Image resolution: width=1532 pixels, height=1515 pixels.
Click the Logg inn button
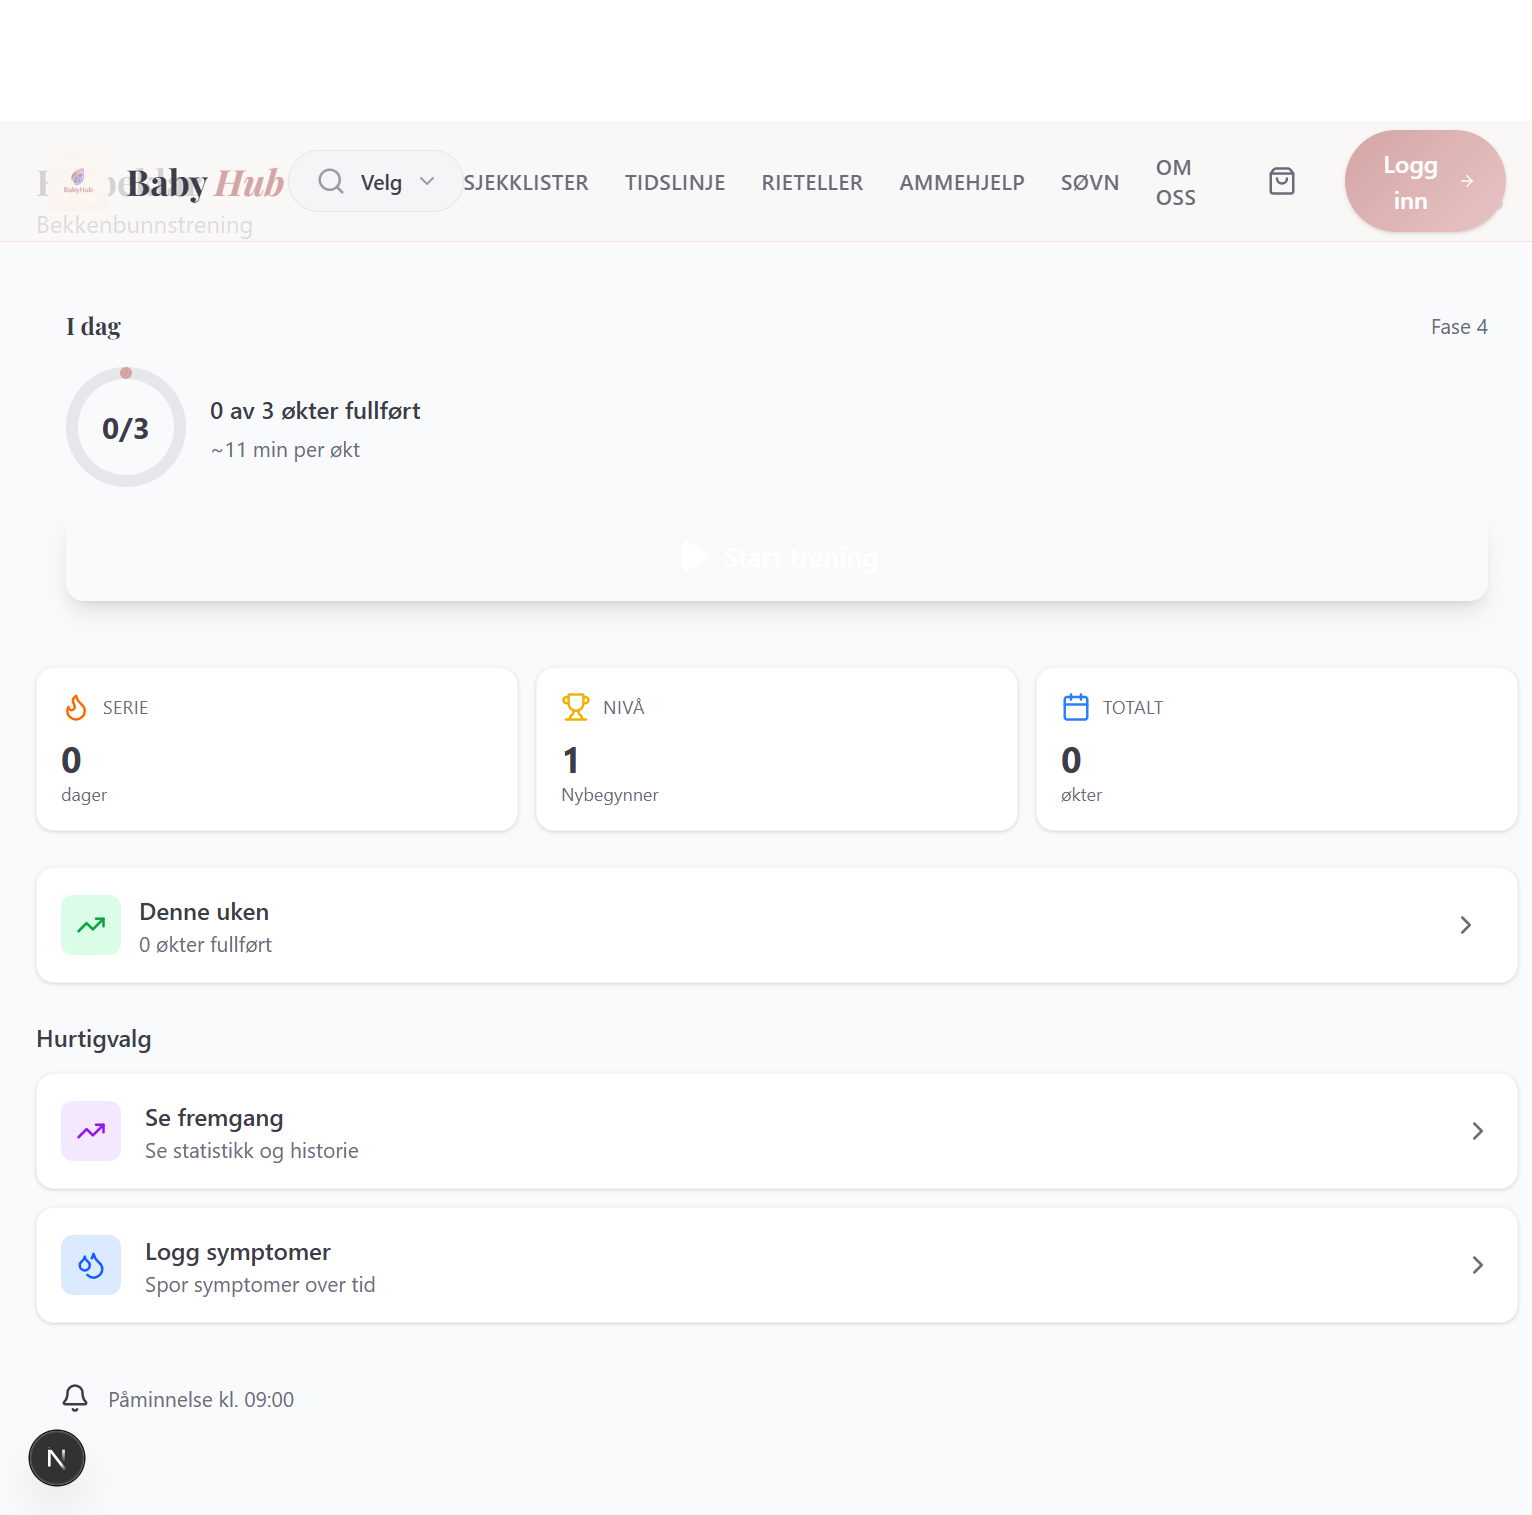1424,181
